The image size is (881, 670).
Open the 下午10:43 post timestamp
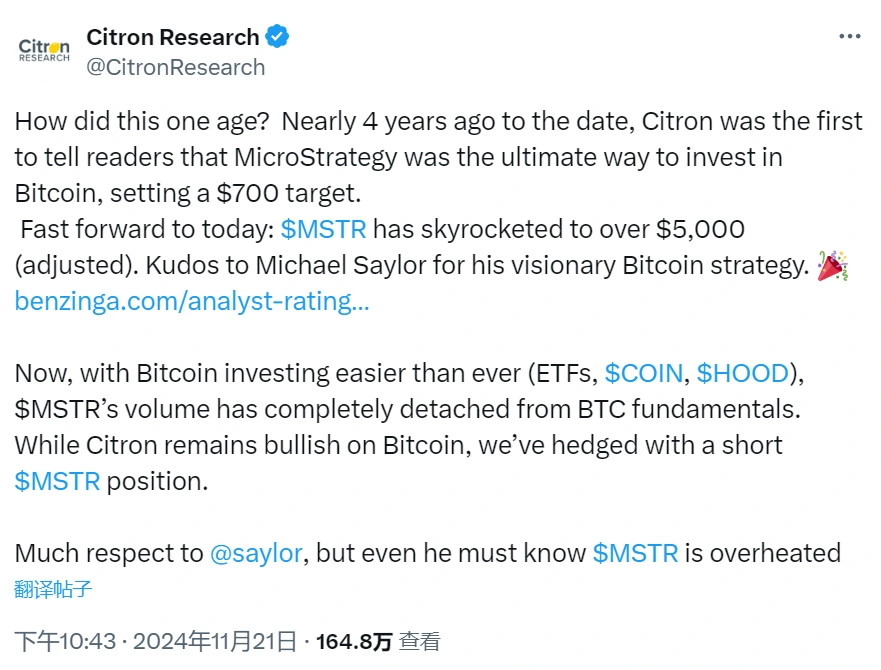[65, 641]
